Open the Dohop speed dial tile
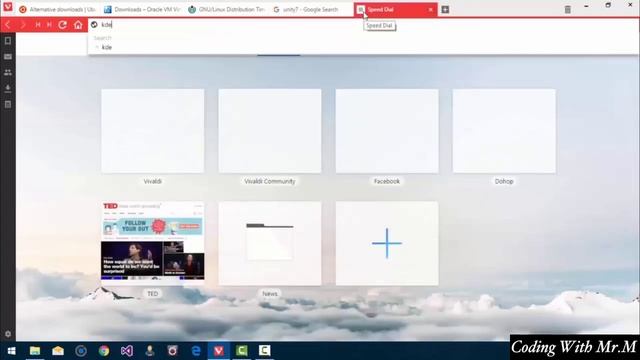The height and width of the screenshot is (360, 640). pos(504,131)
